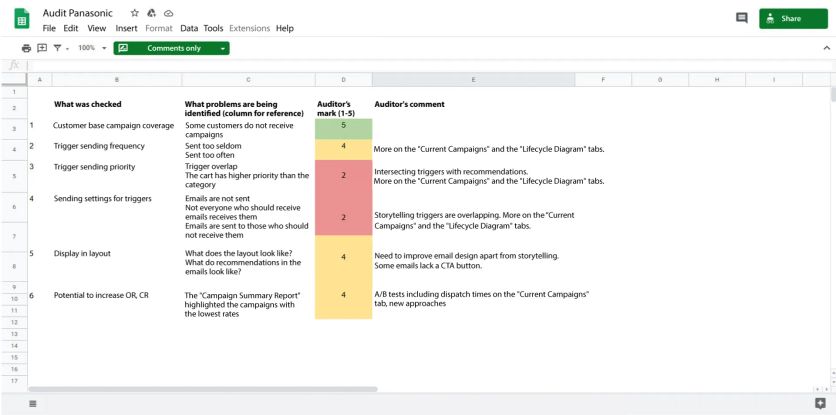Open the Comments only mode dropdown
836x415 pixels.
[x=172, y=48]
